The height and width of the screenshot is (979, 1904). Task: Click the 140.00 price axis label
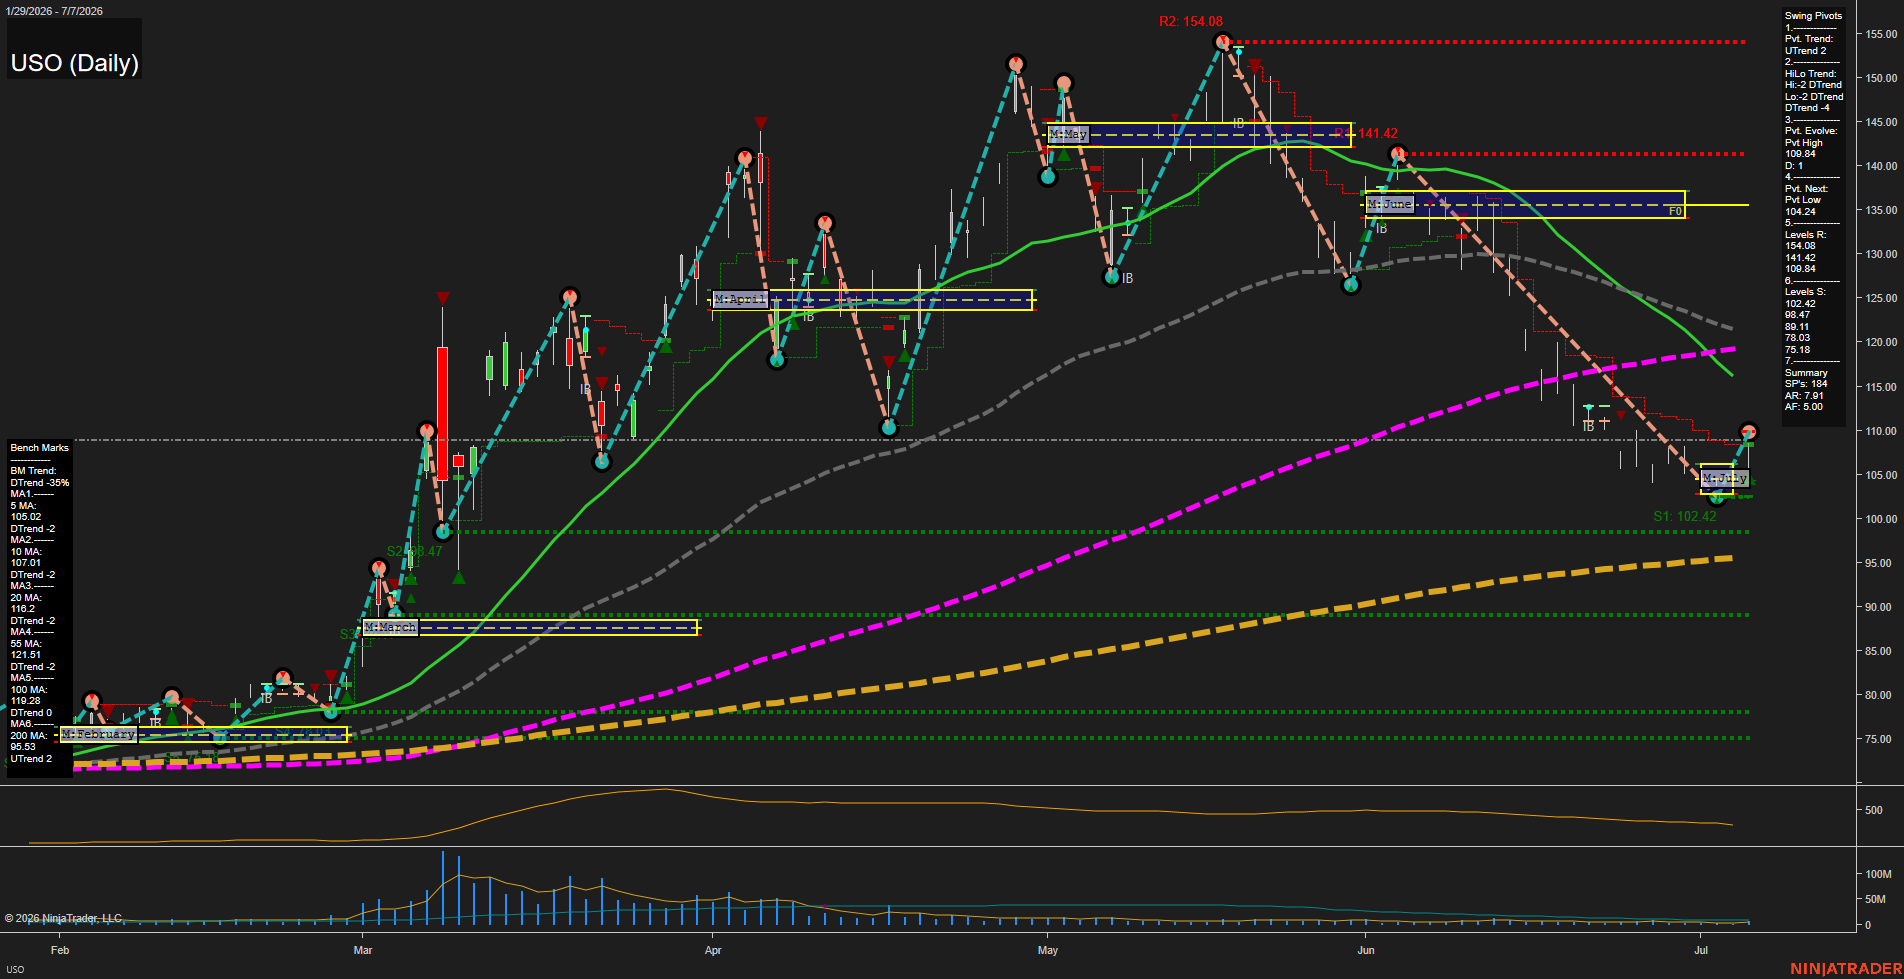point(1881,166)
